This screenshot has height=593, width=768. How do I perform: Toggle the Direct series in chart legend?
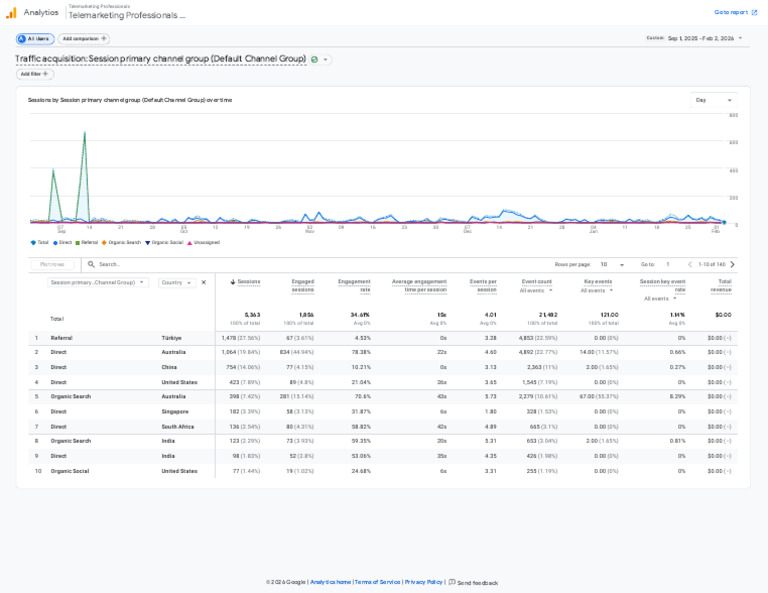point(62,242)
